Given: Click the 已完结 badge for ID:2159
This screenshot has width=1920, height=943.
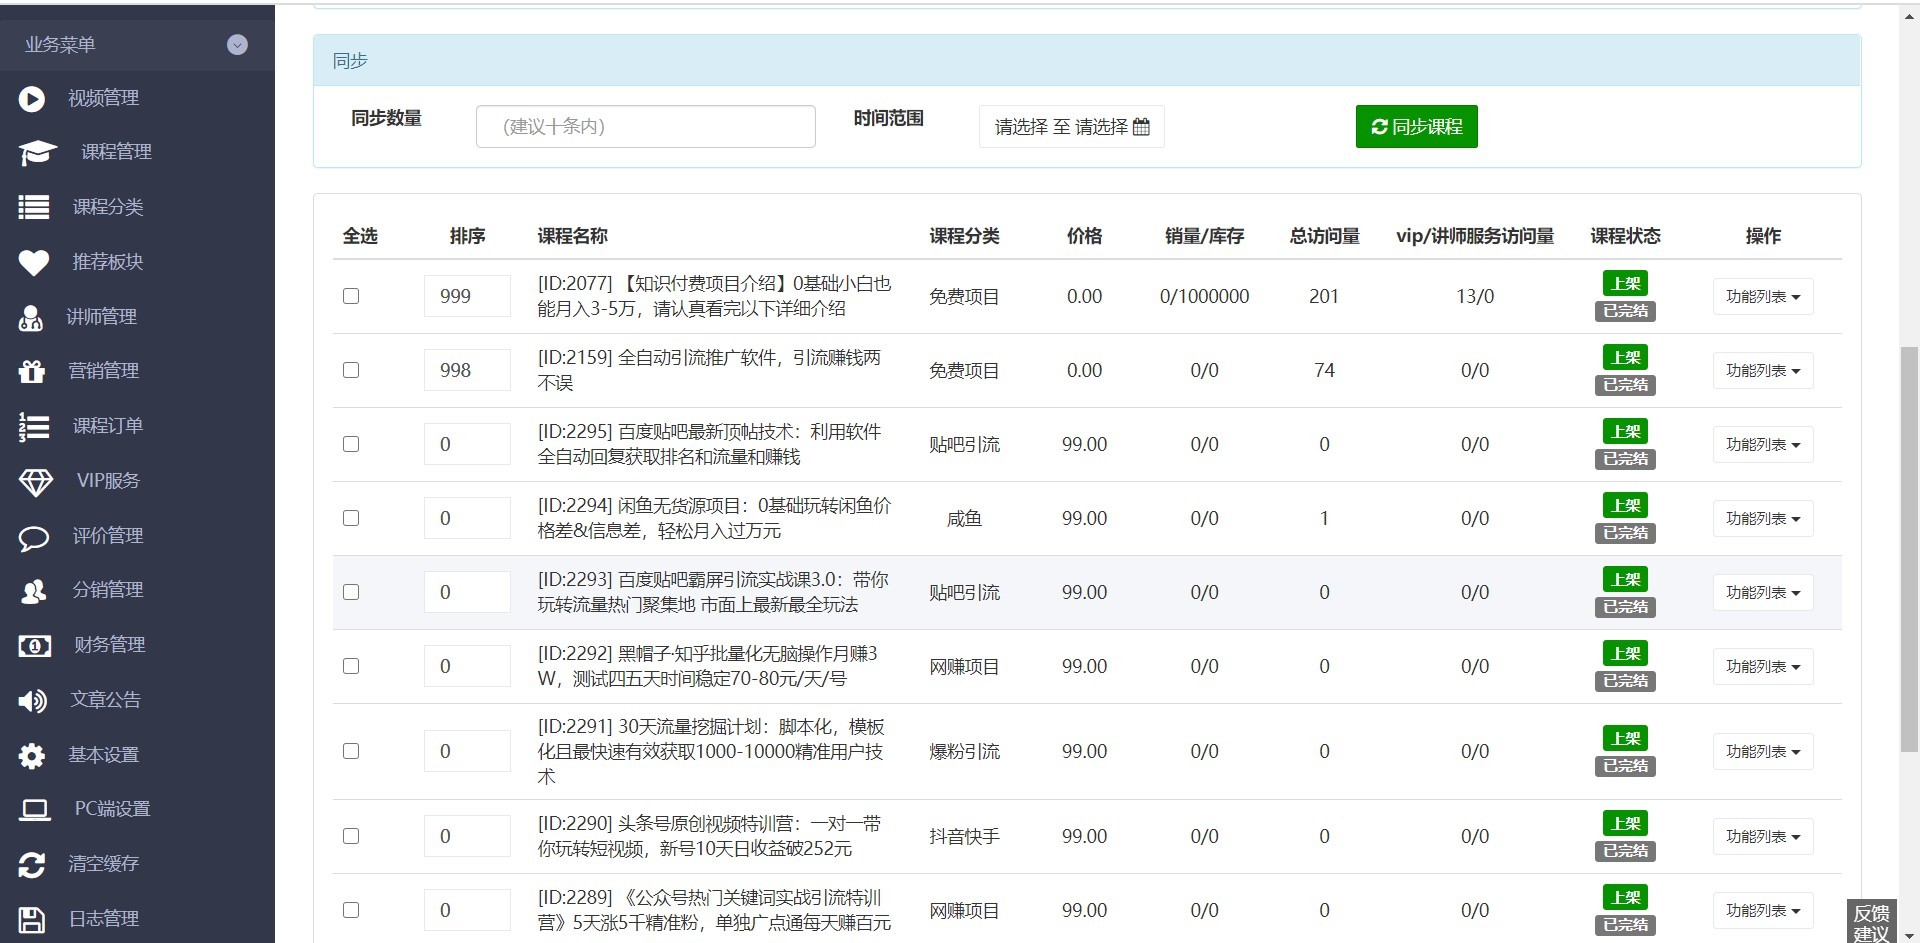Looking at the screenshot, I should tap(1625, 385).
